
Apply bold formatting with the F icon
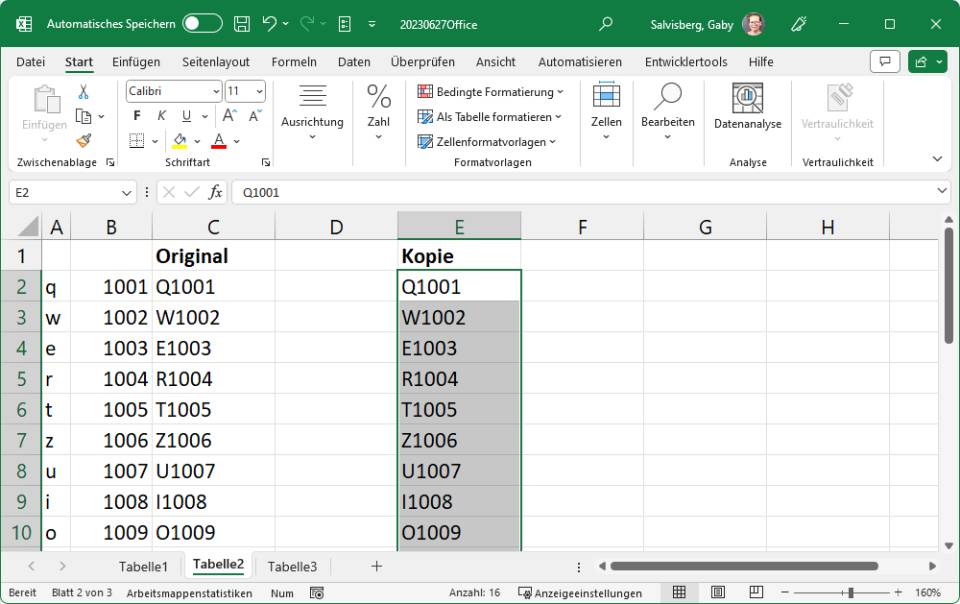pyautogui.click(x=137, y=115)
